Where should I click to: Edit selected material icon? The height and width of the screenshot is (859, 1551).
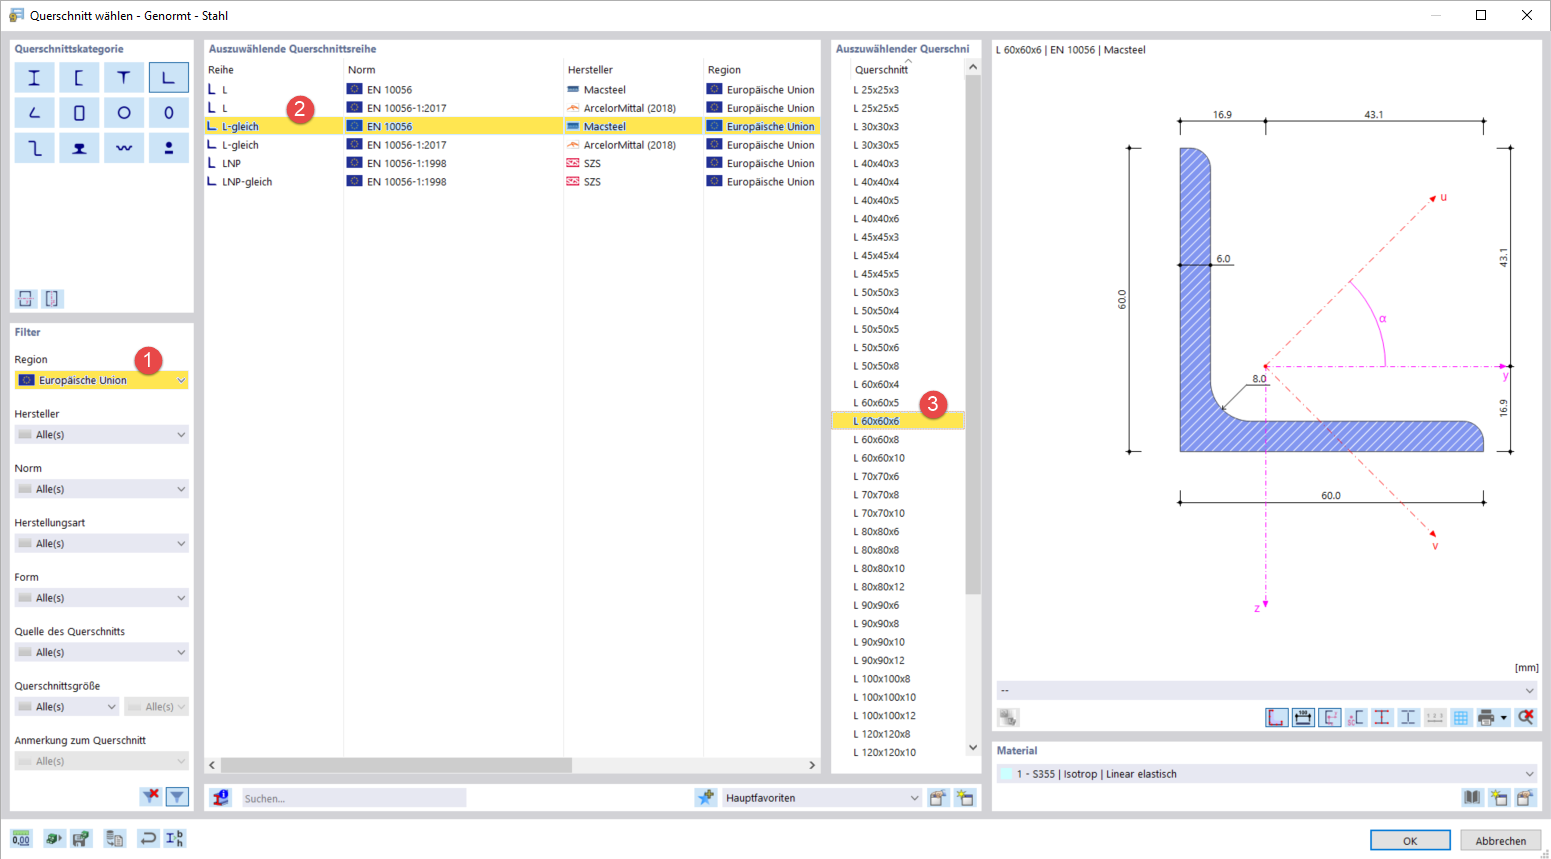(x=1524, y=797)
